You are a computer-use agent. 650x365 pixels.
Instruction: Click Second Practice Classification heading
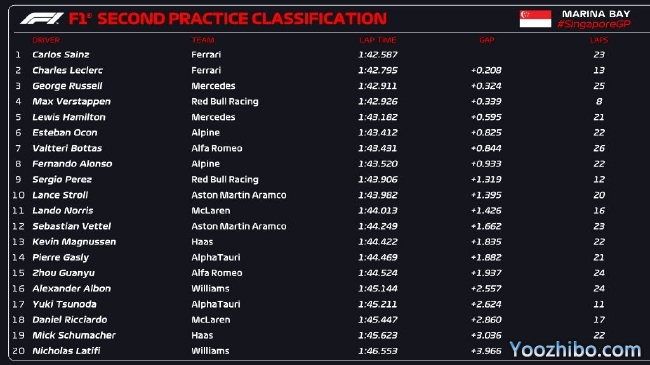click(x=242, y=19)
